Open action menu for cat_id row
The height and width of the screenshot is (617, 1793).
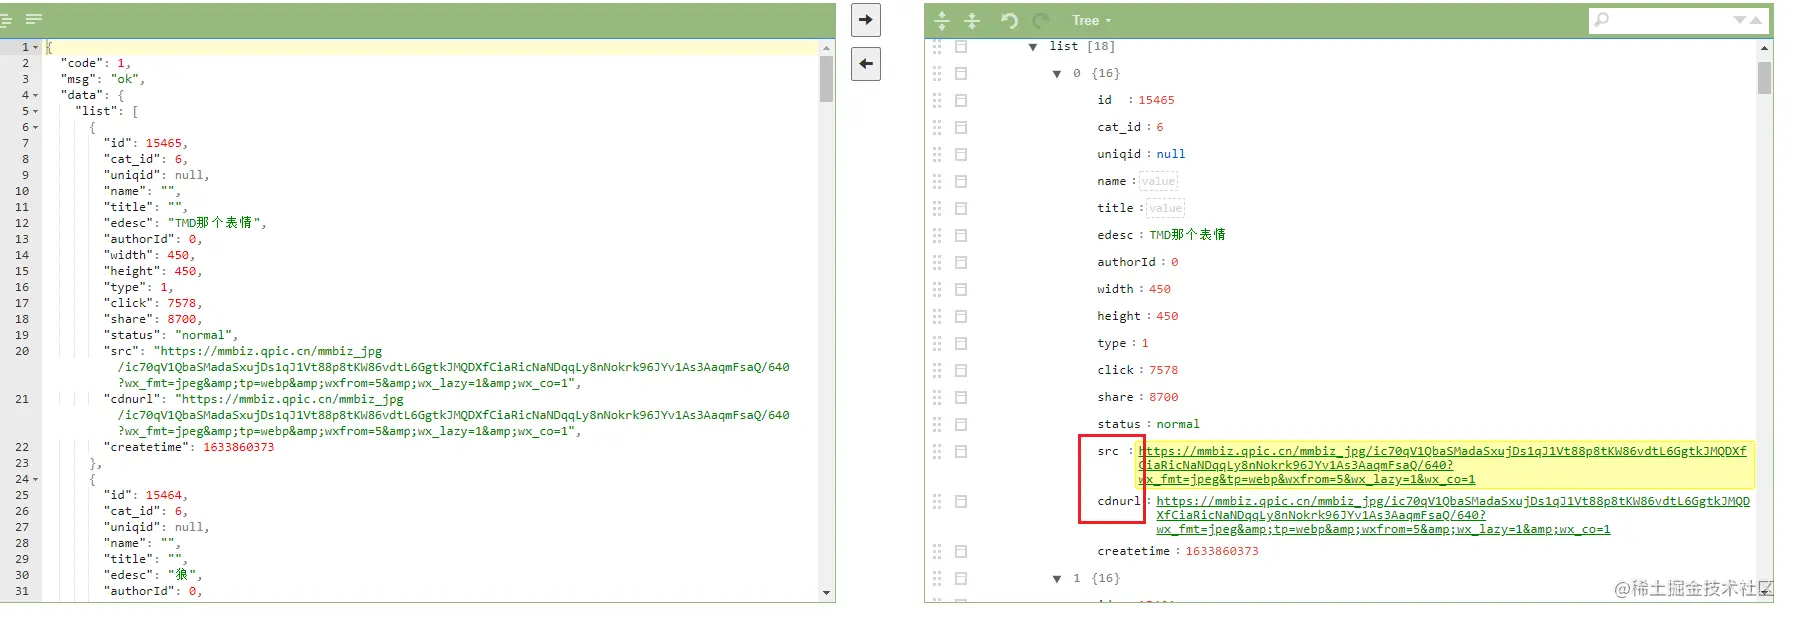pyautogui.click(x=961, y=127)
